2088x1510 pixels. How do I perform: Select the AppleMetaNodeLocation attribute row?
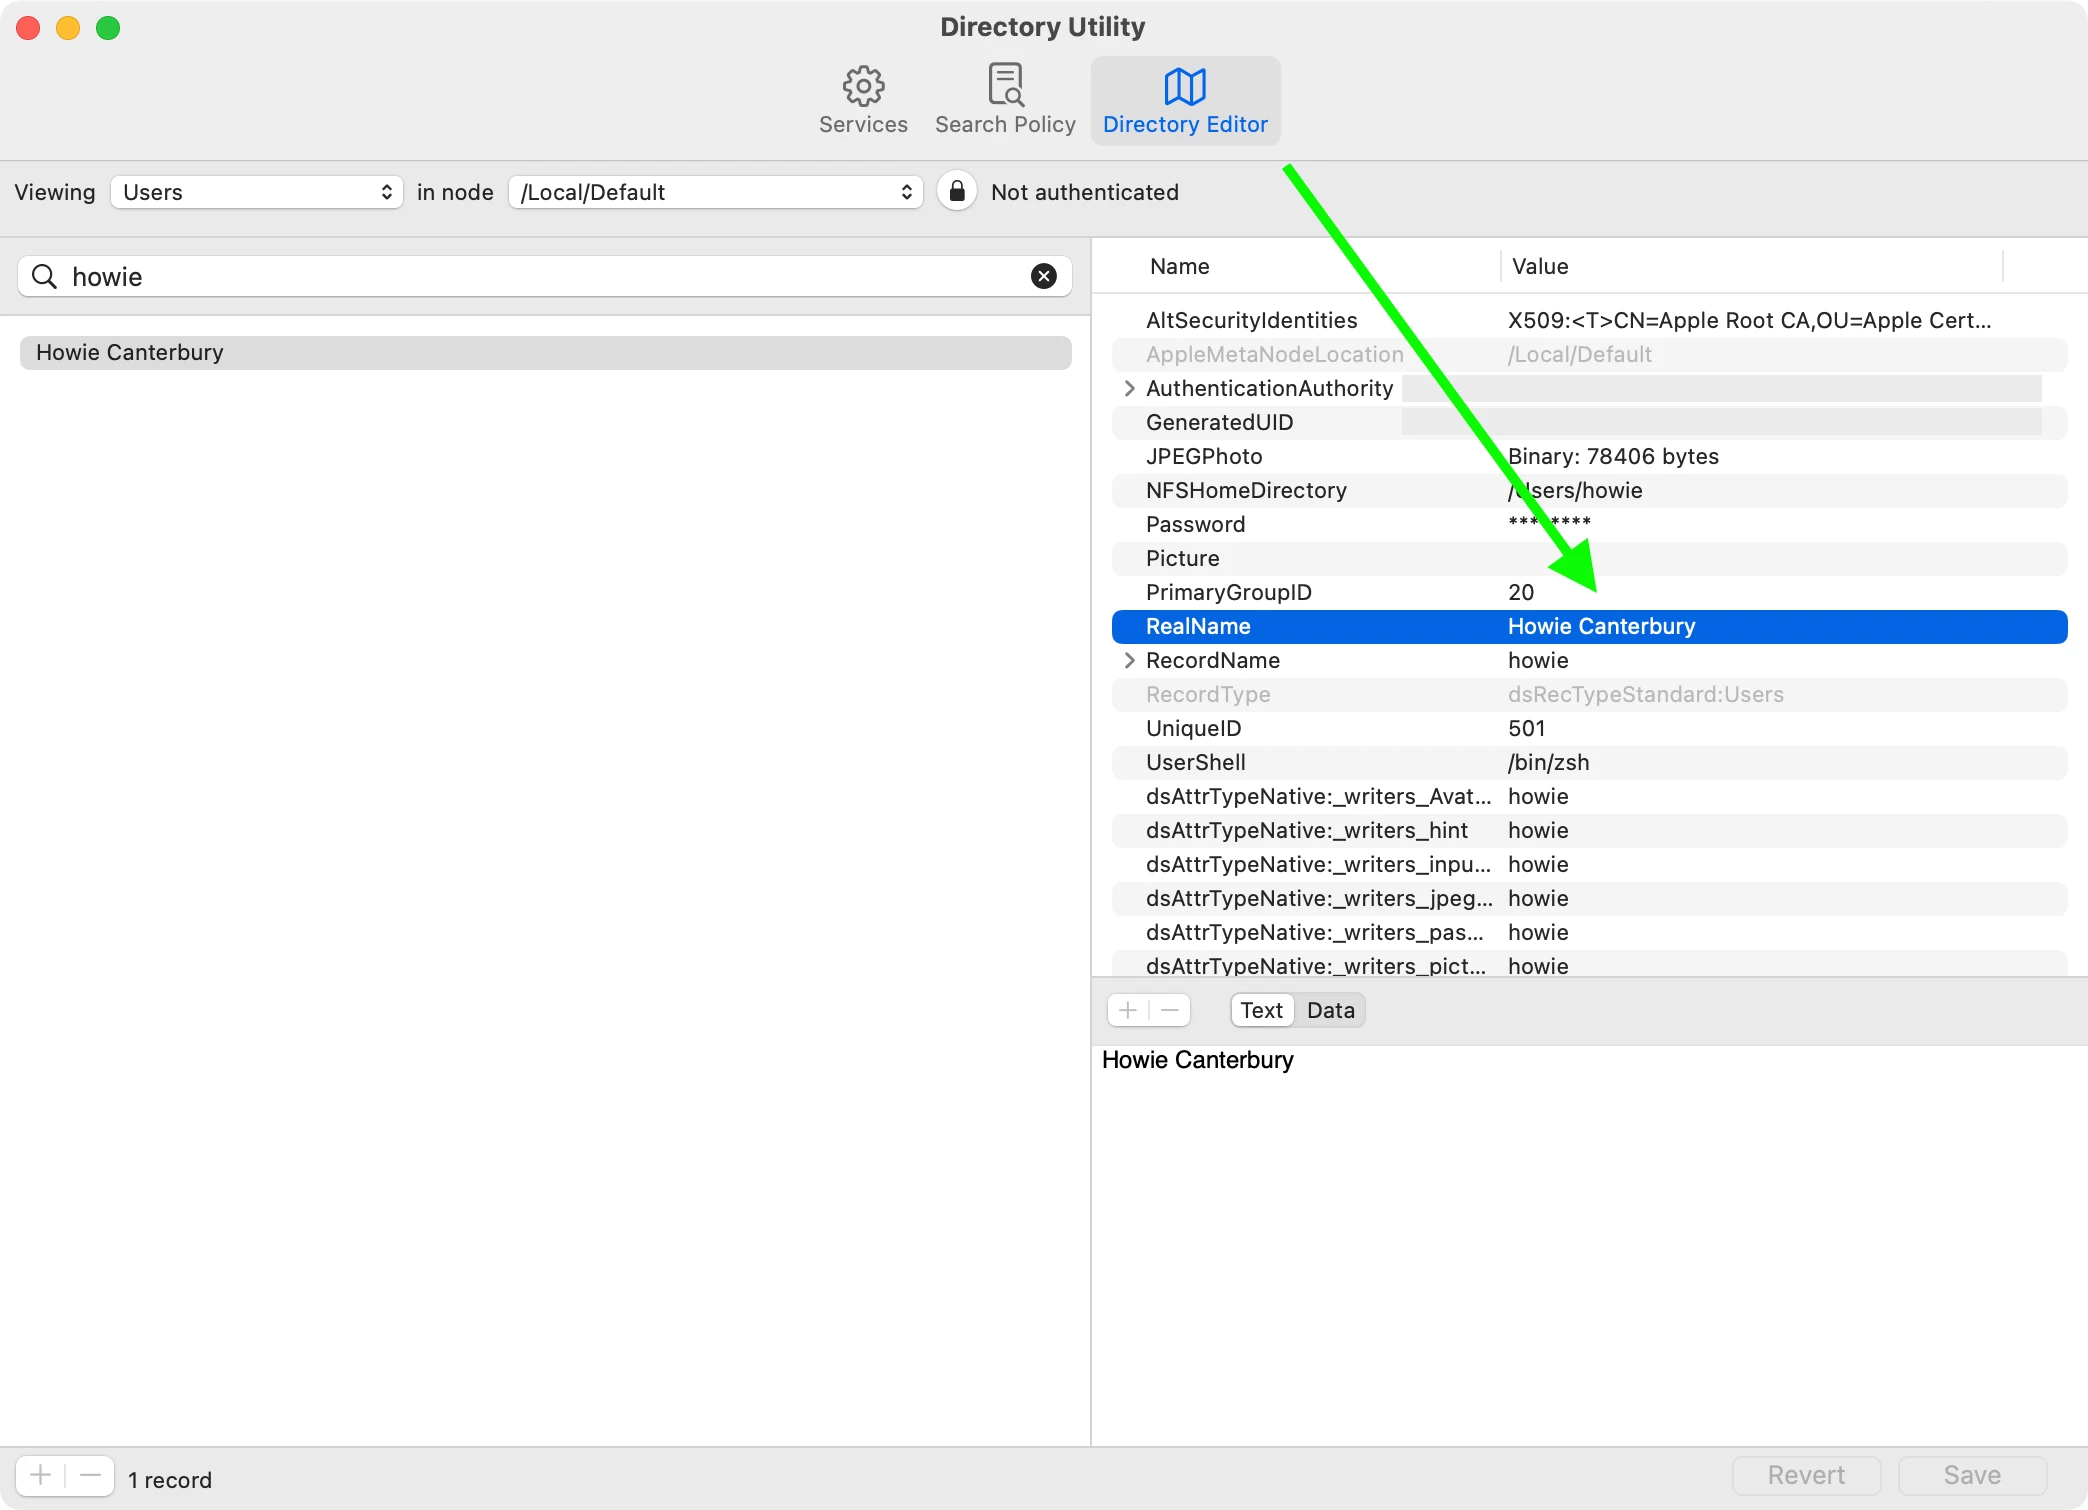tap(1590, 354)
